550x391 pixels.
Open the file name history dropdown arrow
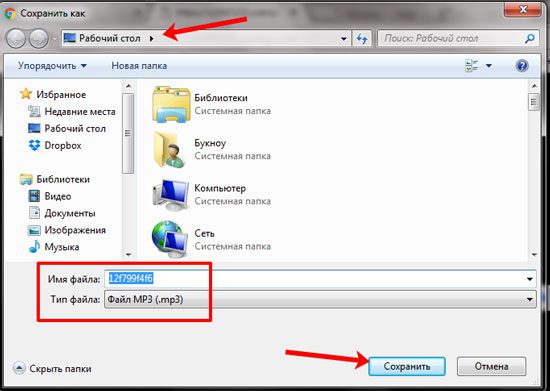[x=530, y=279]
